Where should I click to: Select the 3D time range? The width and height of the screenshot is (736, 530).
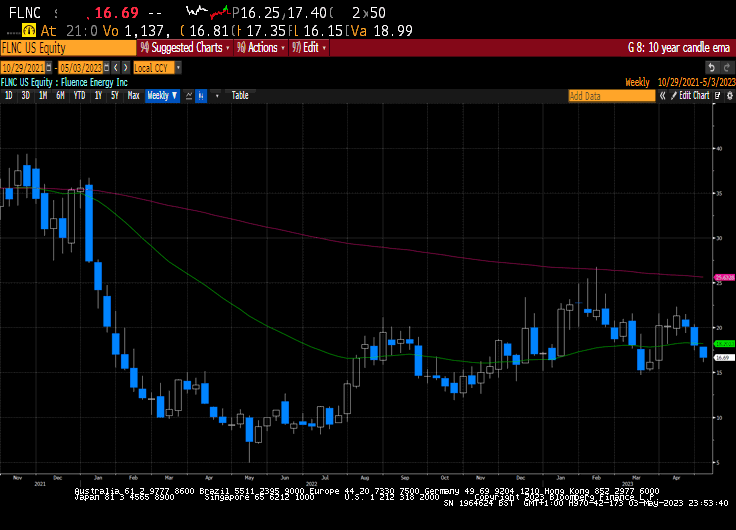click(25, 96)
